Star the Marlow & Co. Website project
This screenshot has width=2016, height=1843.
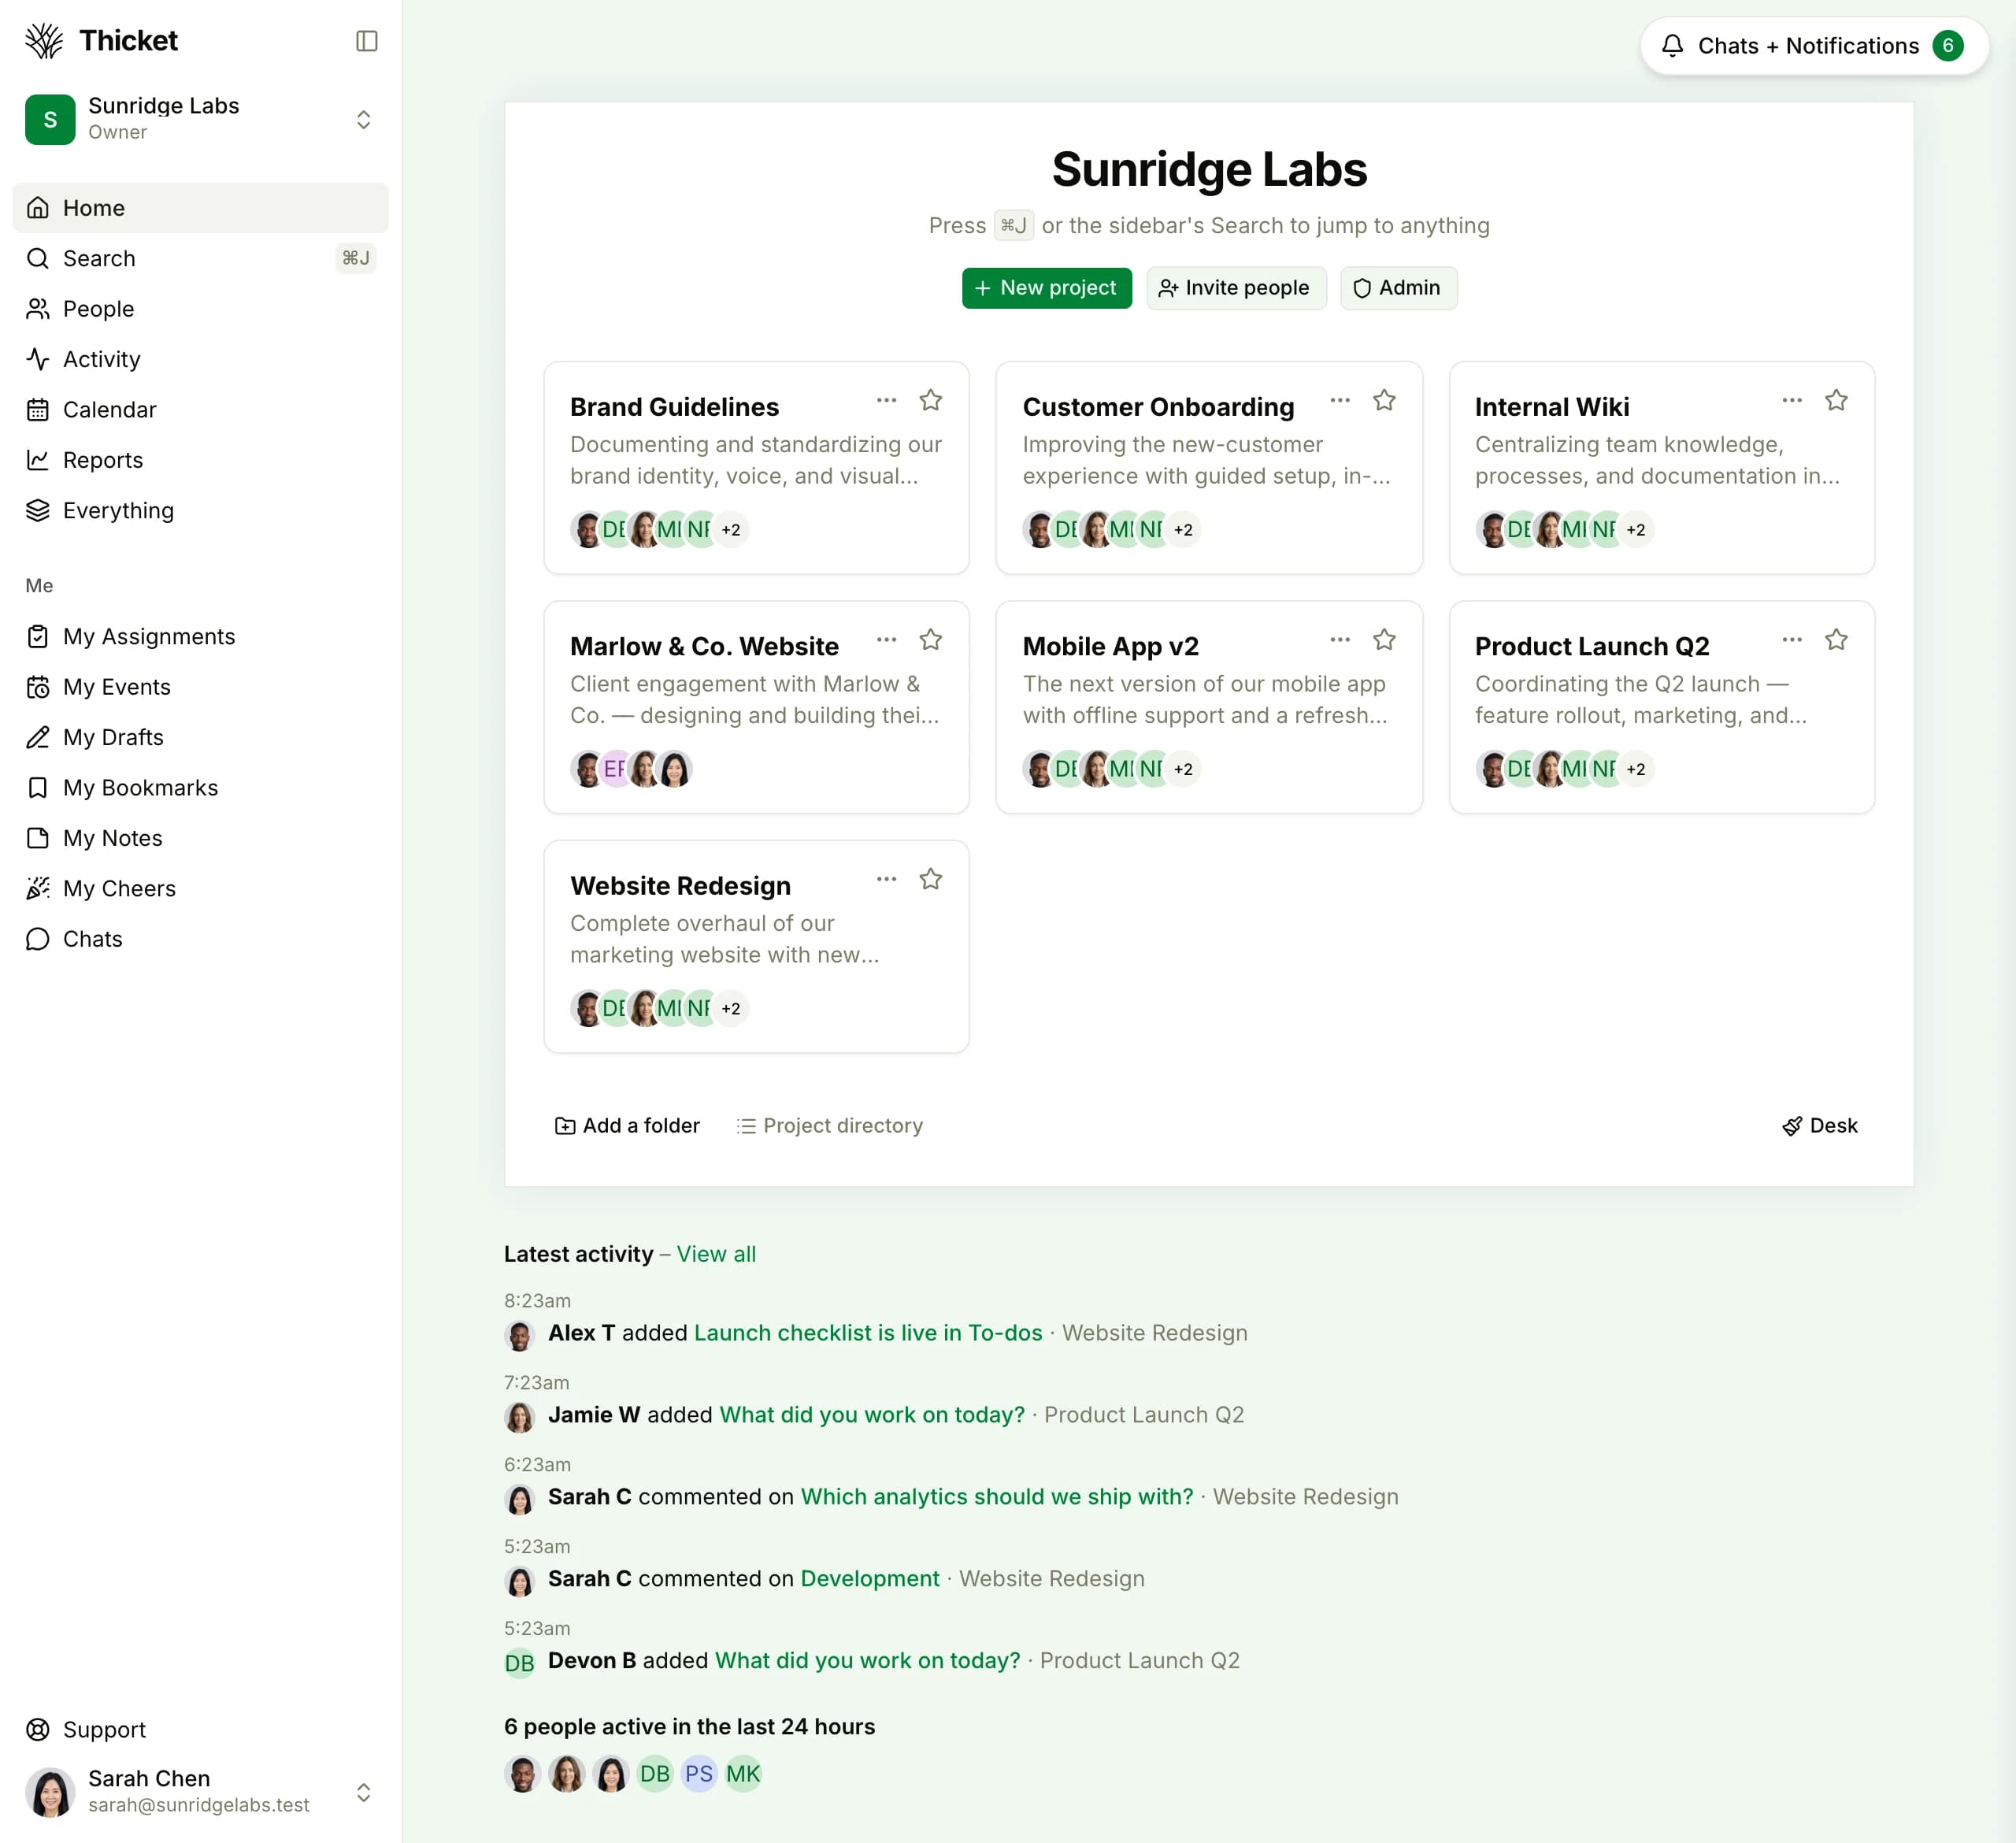point(931,640)
